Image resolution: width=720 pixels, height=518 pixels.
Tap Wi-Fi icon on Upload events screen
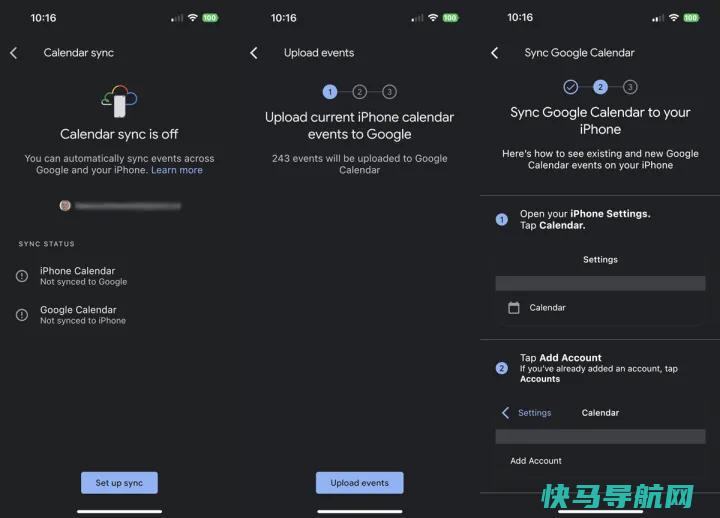[433, 17]
